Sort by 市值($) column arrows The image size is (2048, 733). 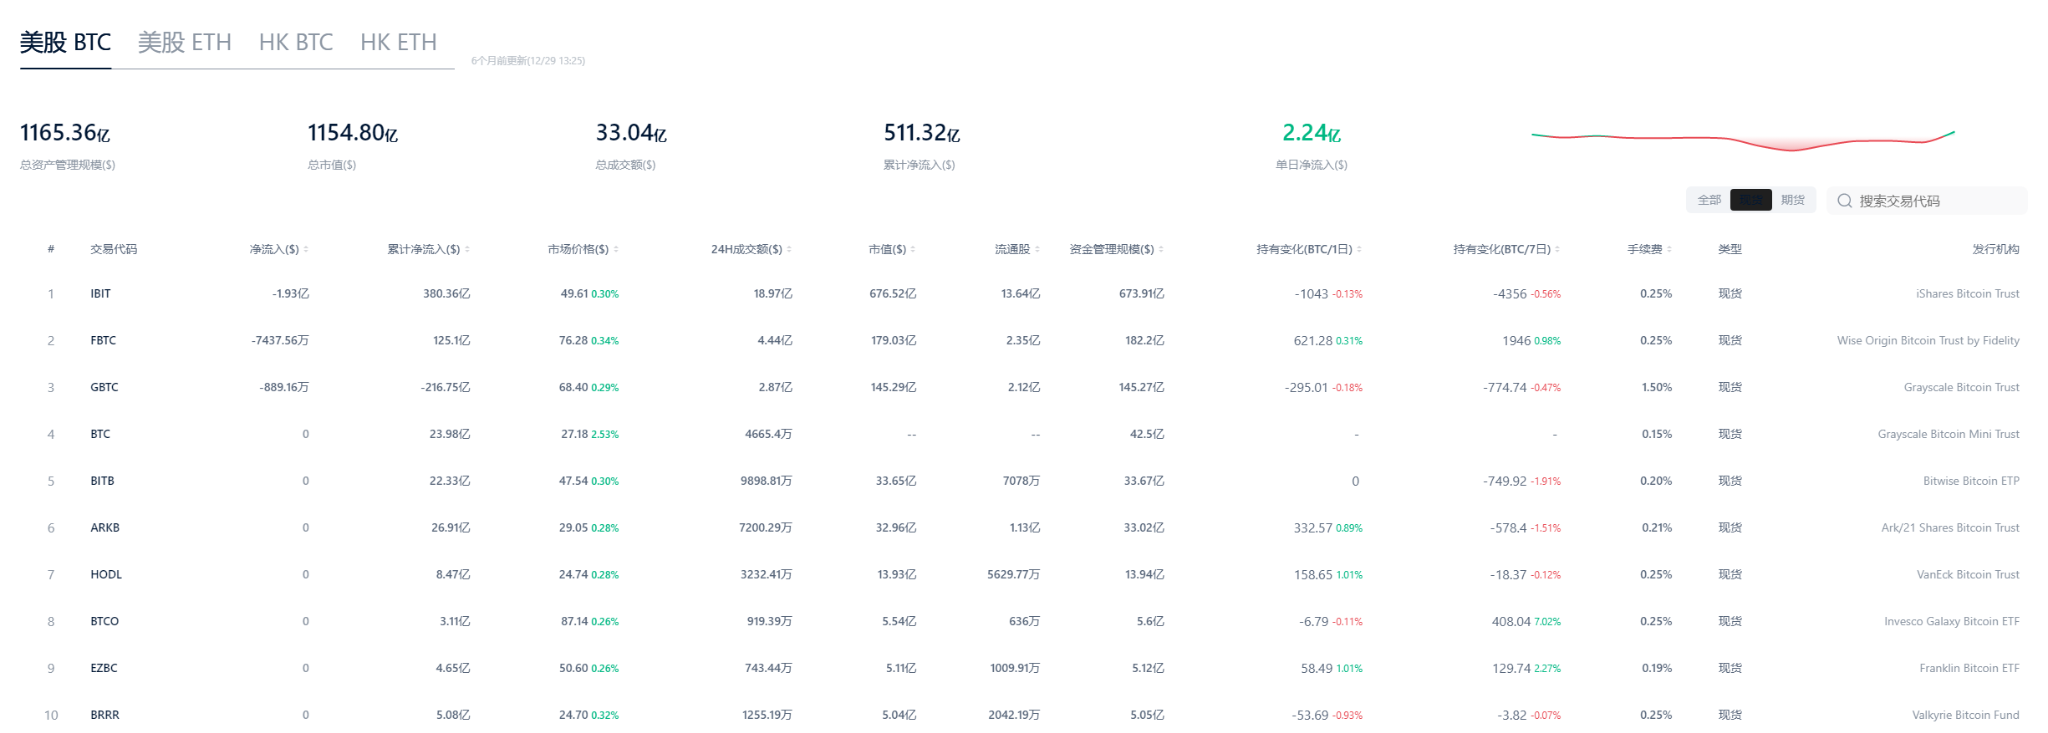point(913,249)
